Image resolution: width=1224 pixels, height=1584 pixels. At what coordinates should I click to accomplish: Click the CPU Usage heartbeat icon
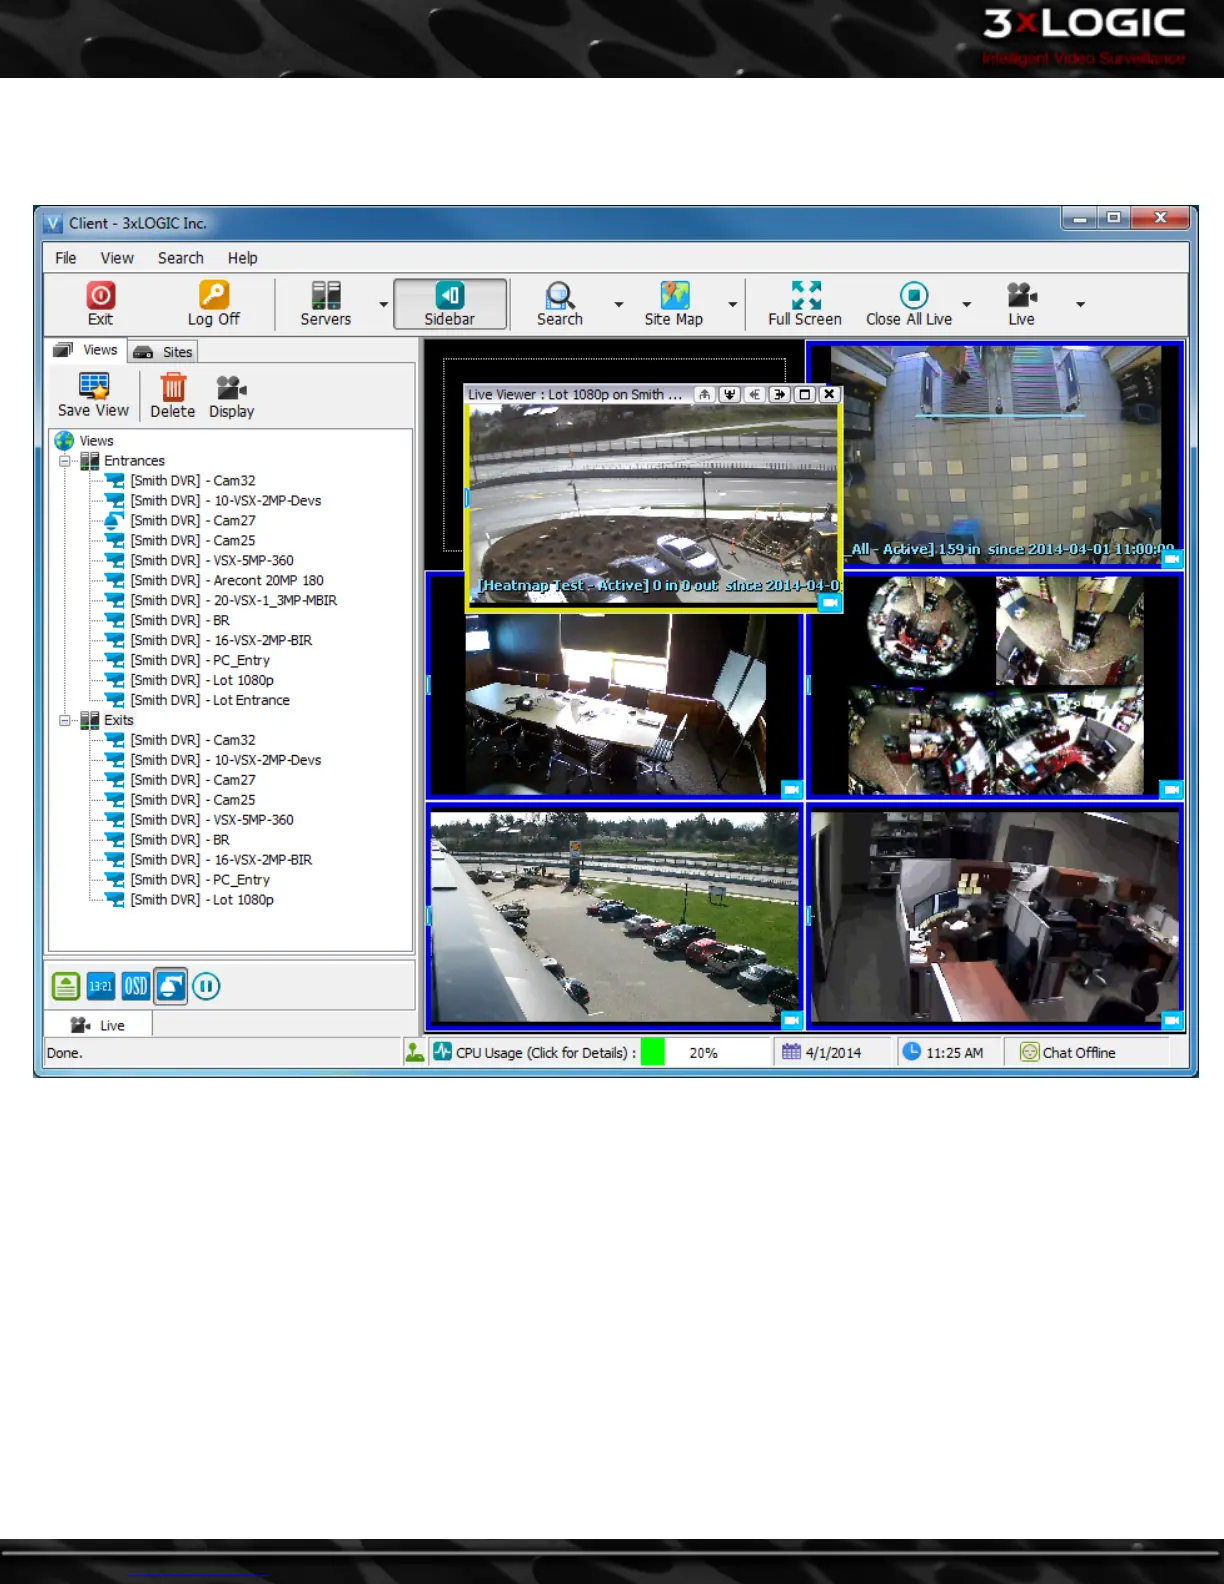pos(443,1052)
